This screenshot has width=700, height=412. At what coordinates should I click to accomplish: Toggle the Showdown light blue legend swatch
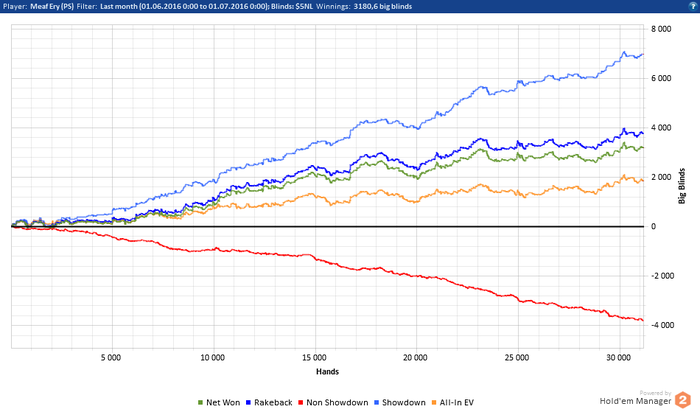click(x=376, y=403)
